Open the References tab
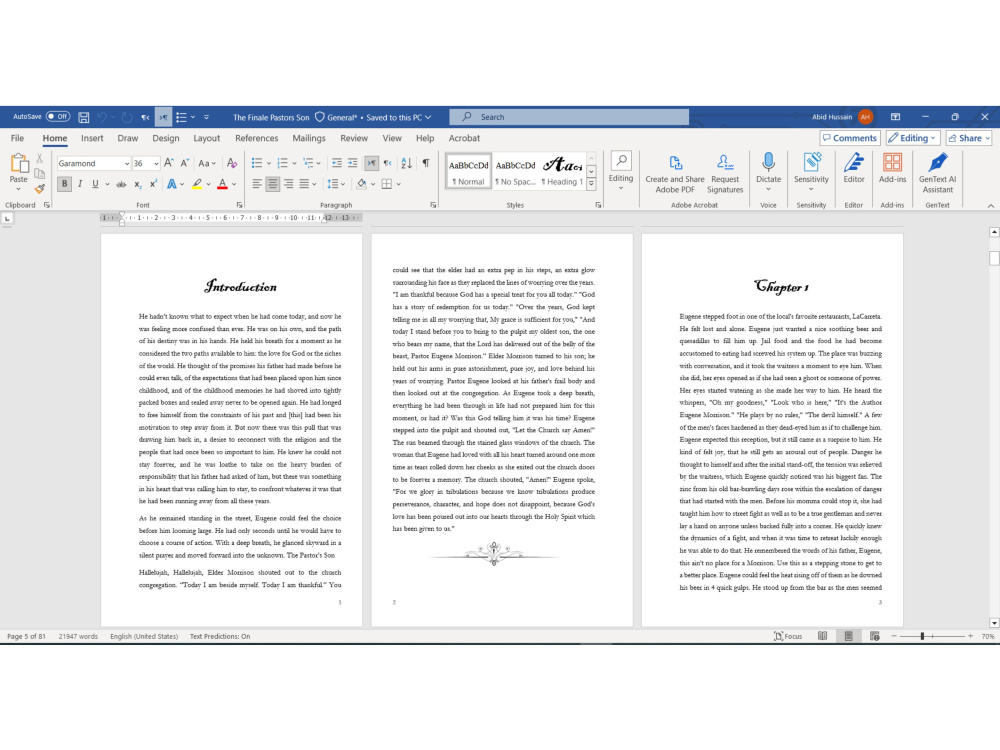This screenshot has height=750, width=1000. pos(256,138)
